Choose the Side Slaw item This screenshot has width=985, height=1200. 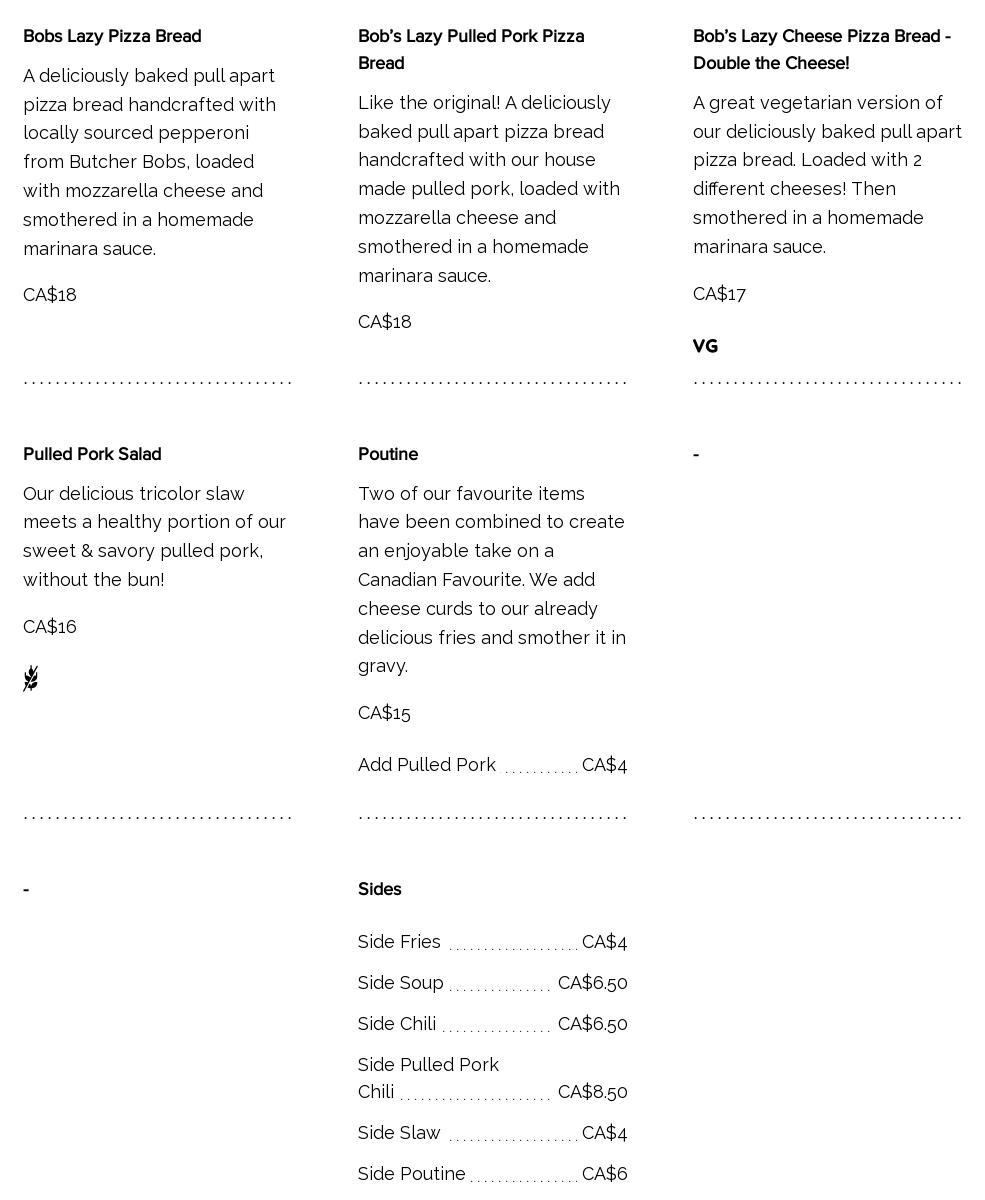(x=399, y=1133)
